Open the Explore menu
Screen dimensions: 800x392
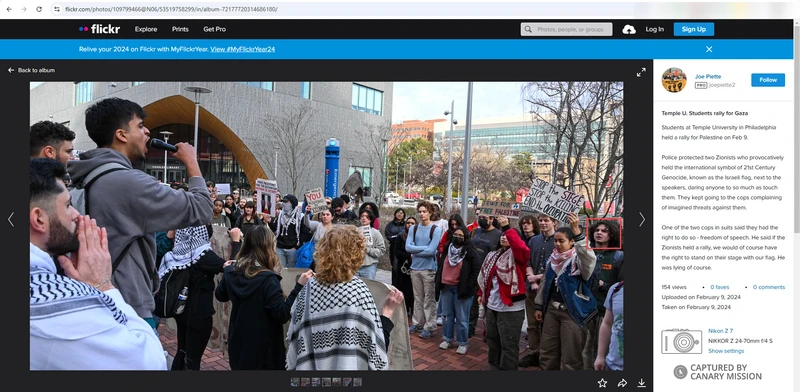146,29
